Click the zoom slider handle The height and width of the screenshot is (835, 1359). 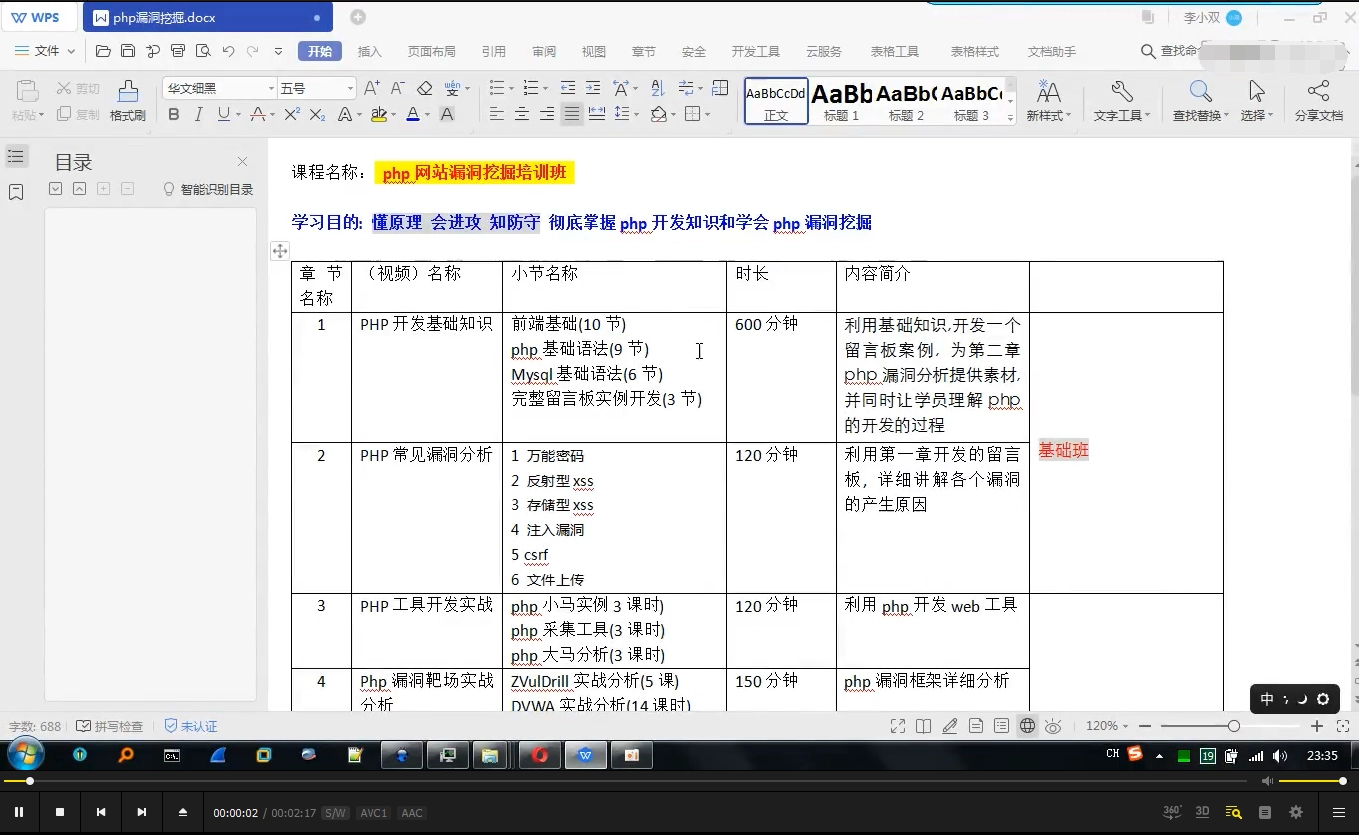coord(1234,726)
